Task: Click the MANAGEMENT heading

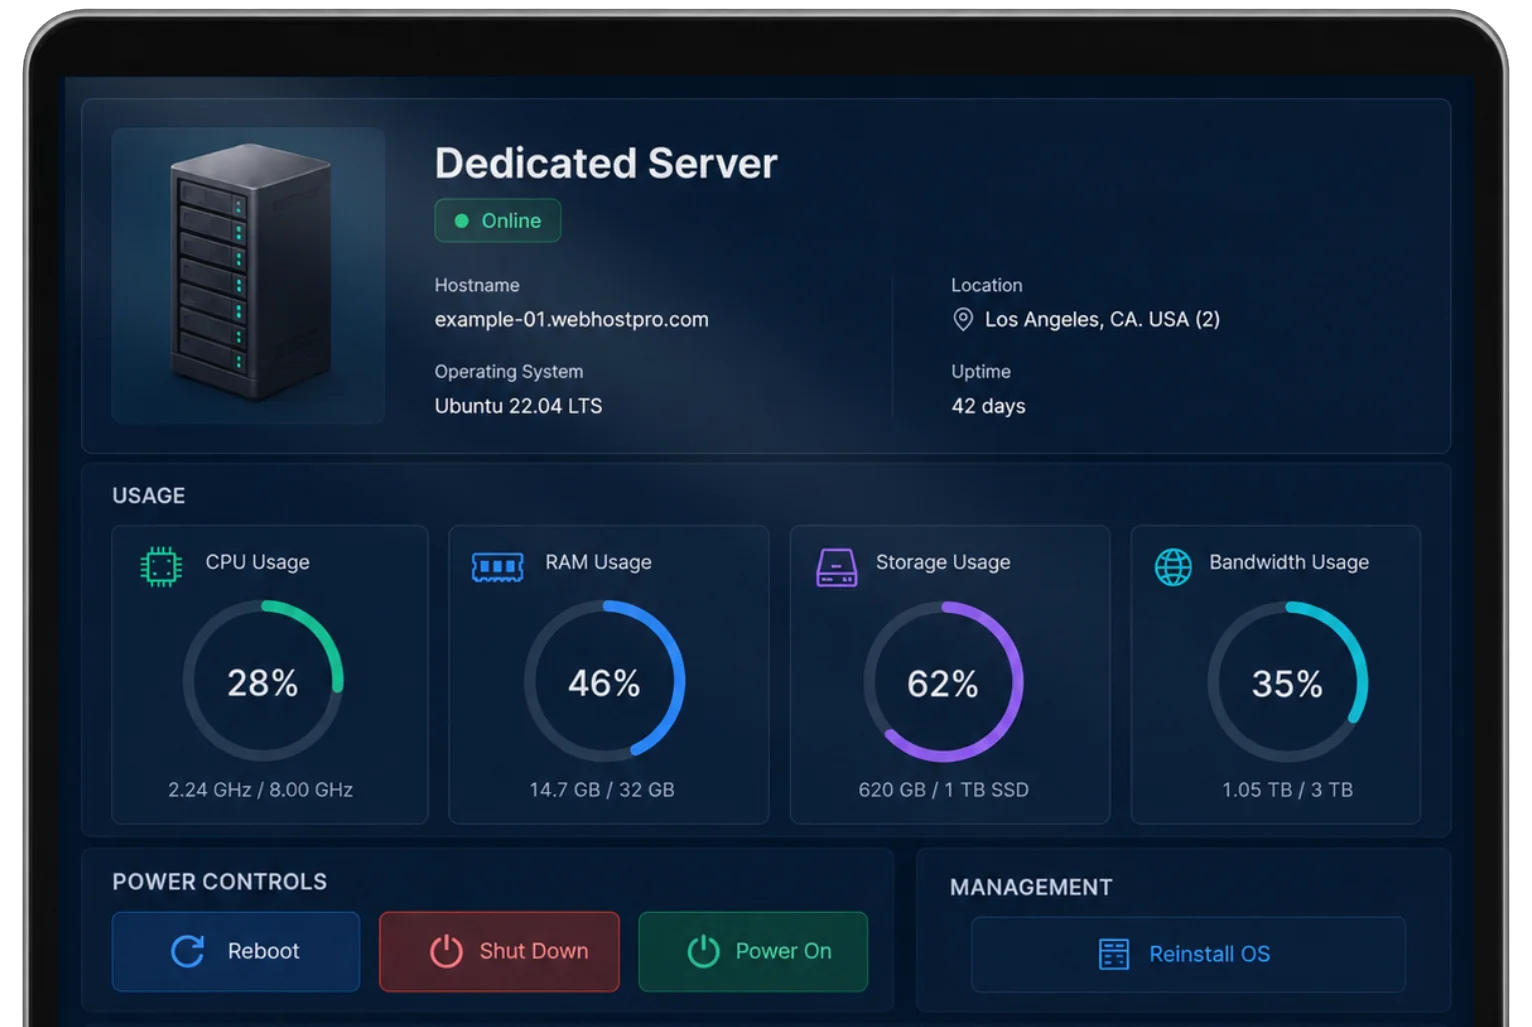Action: [x=1031, y=888]
